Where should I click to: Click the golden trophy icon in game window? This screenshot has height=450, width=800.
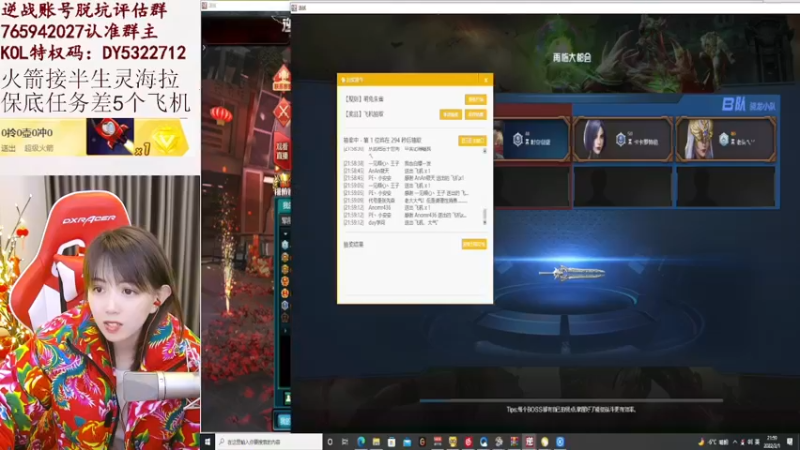282,180
